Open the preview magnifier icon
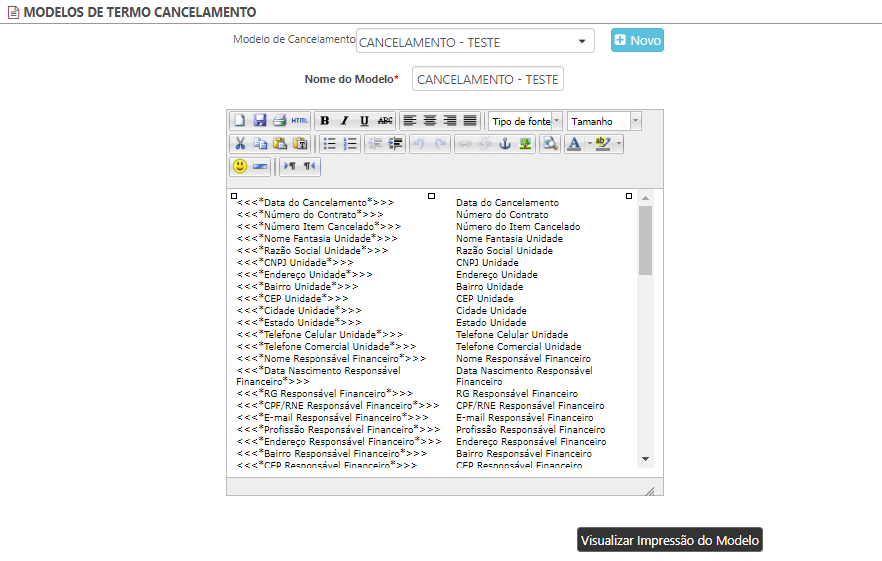This screenshot has width=882, height=561. (550, 143)
